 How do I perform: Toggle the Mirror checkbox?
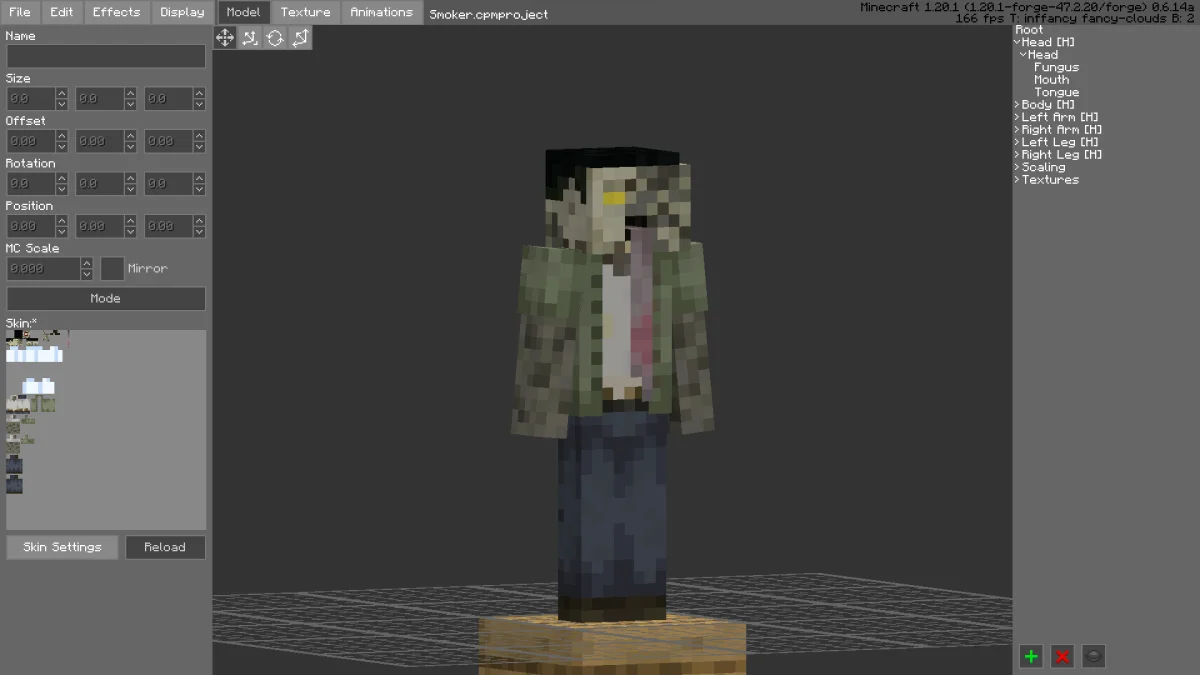112,268
